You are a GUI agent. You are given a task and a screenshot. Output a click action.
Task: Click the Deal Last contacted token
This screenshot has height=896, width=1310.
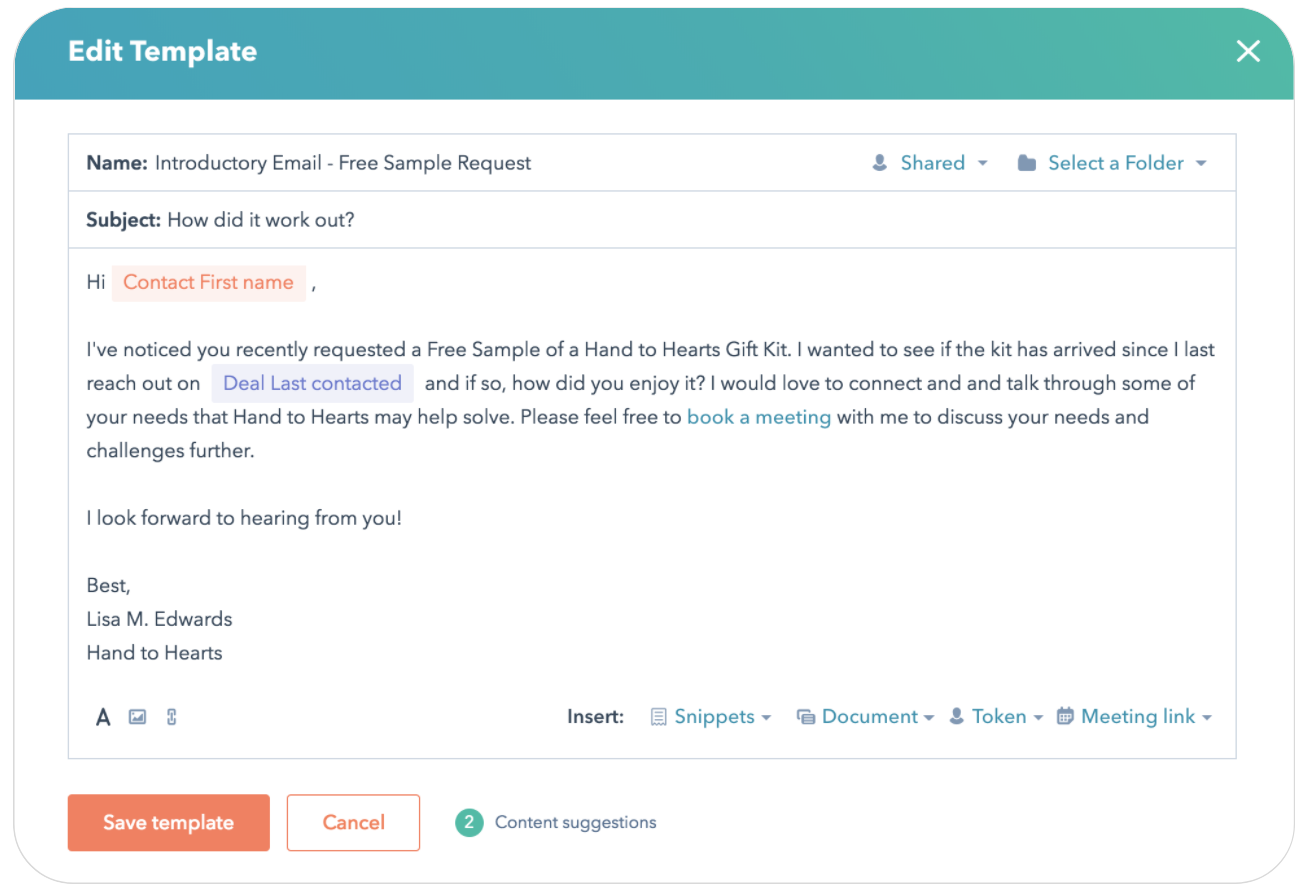(313, 383)
